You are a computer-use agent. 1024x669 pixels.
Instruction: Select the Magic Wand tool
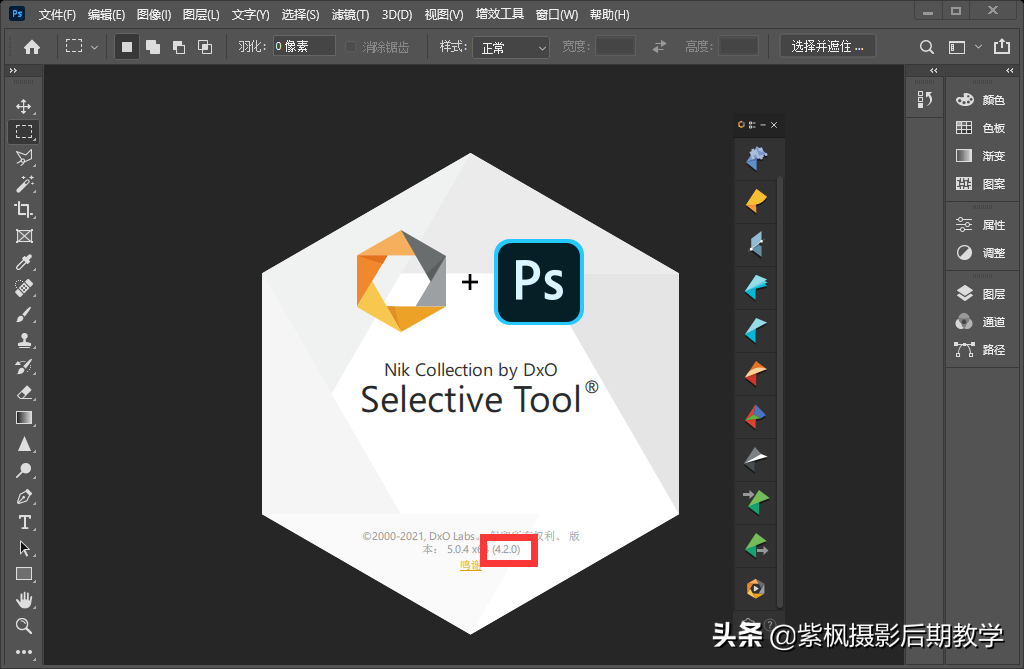(24, 184)
